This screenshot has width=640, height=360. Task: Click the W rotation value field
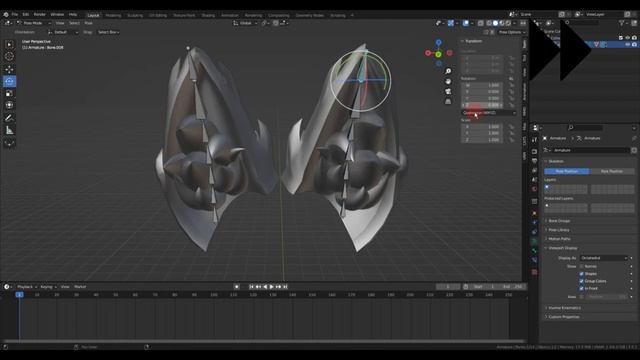482,85
